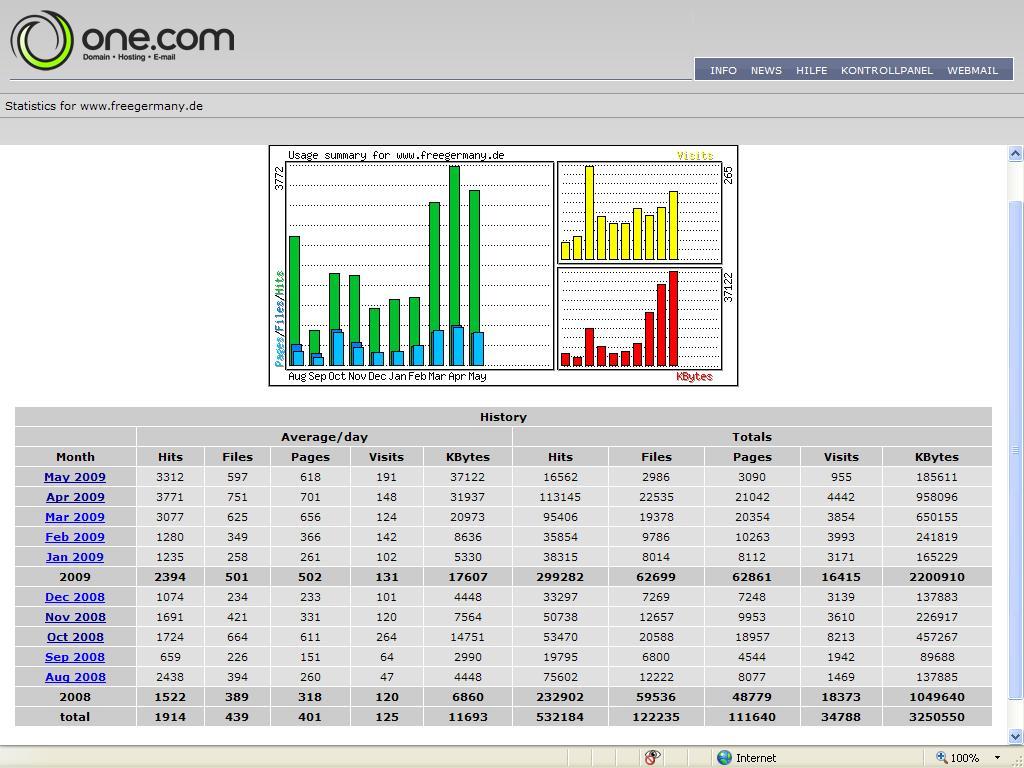Viewport: 1024px width, 768px height.
Task: Click grand total visits 34788
Action: click(841, 717)
